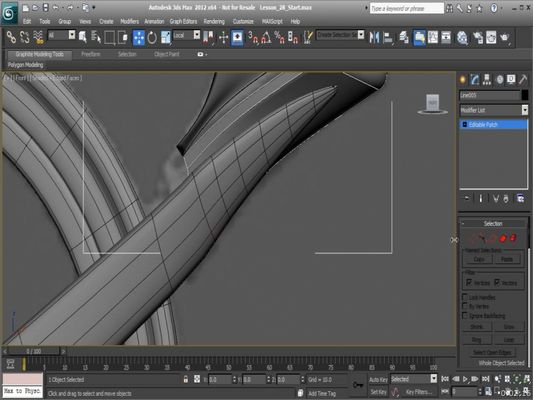The width and height of the screenshot is (533, 400).
Task: Switch to the Freeform ribbon tab
Action: pos(91,54)
